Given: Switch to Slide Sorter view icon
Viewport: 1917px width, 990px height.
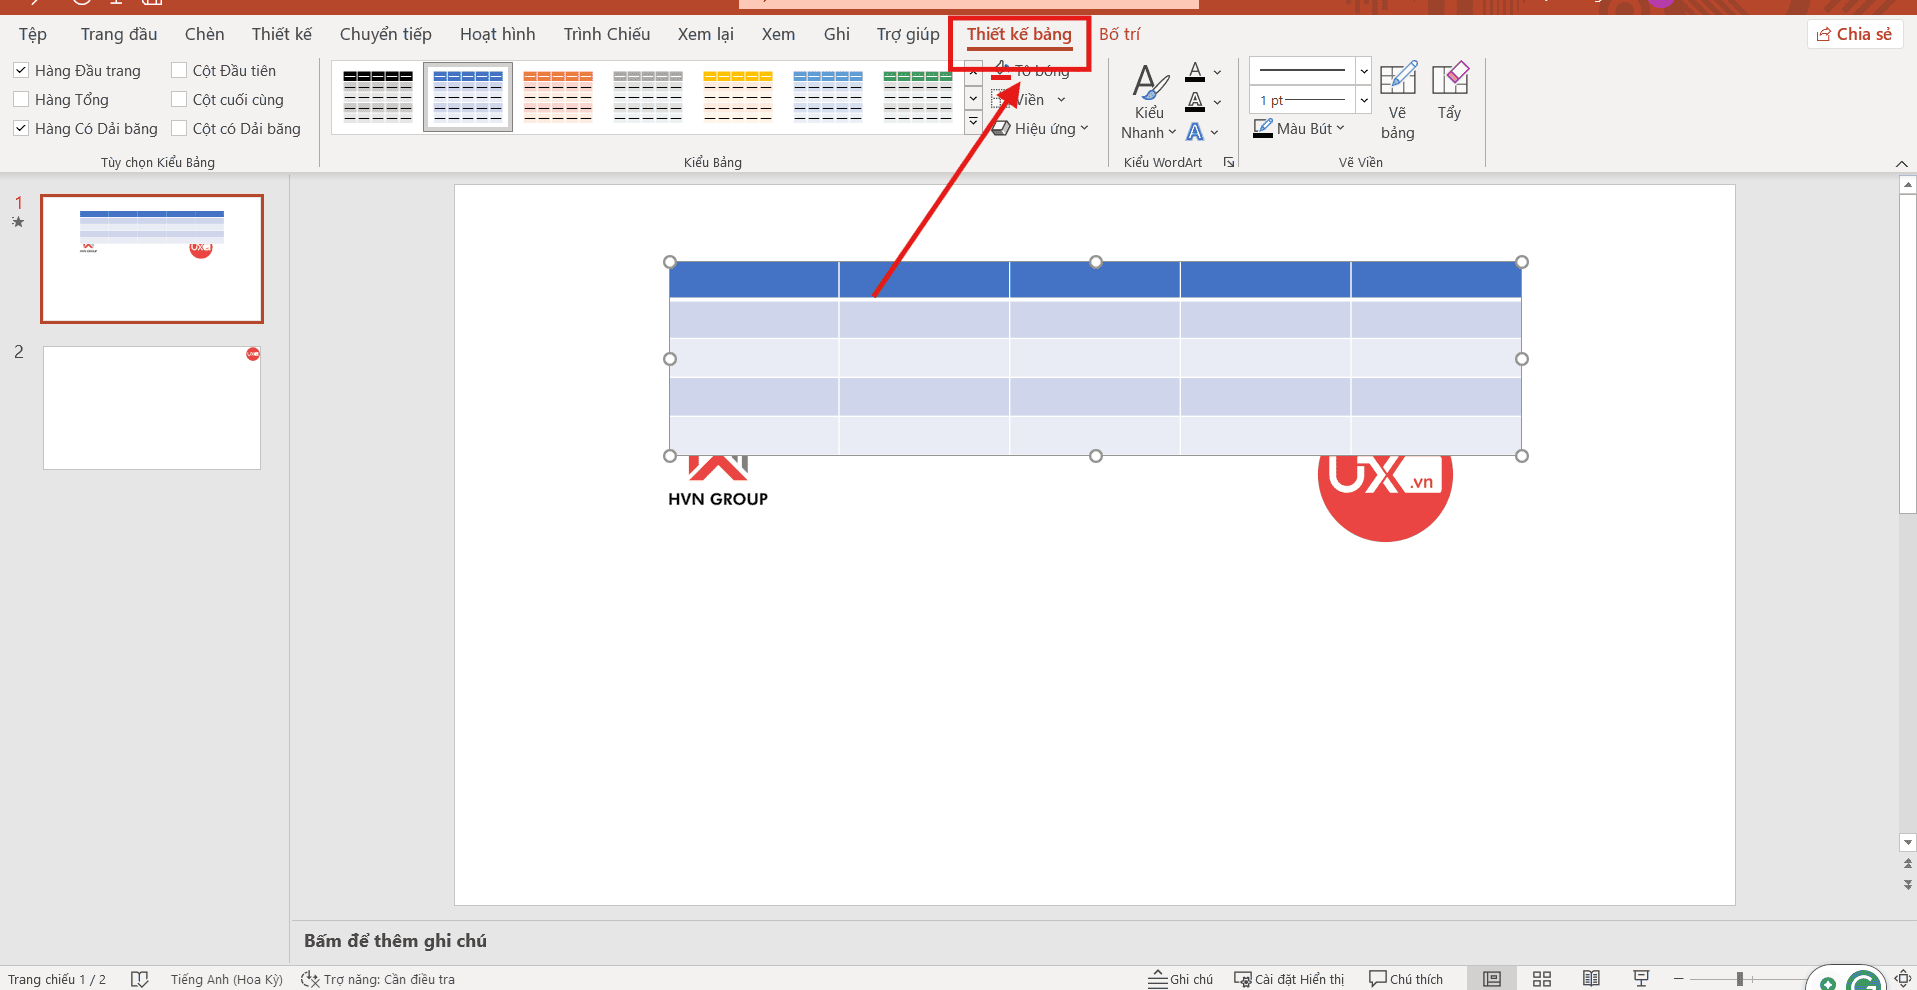Looking at the screenshot, I should (1541, 979).
